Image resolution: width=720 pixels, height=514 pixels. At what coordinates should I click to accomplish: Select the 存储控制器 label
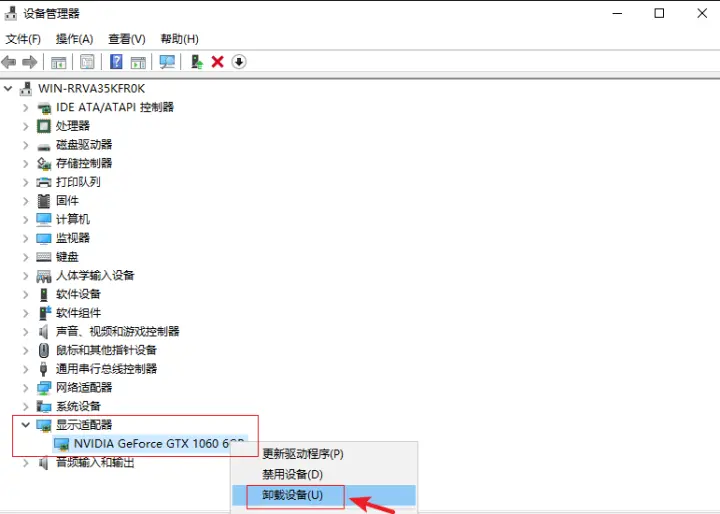pos(84,163)
